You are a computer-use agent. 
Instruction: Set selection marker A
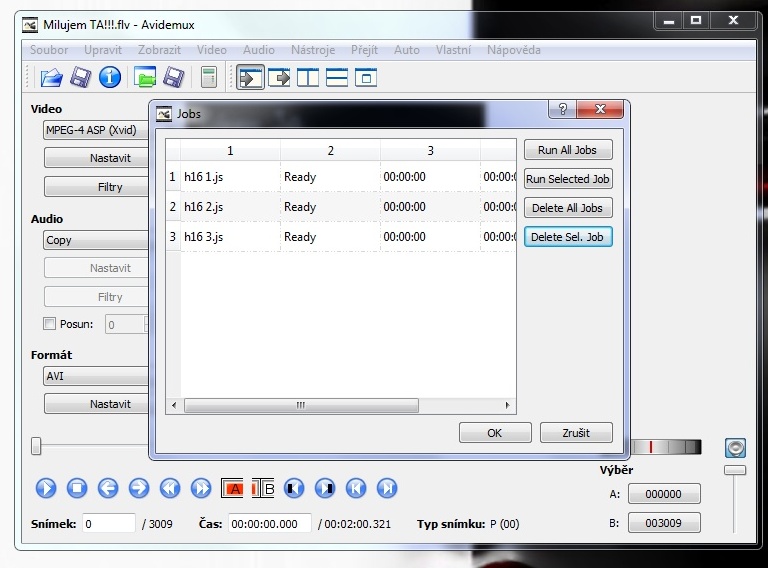[233, 488]
